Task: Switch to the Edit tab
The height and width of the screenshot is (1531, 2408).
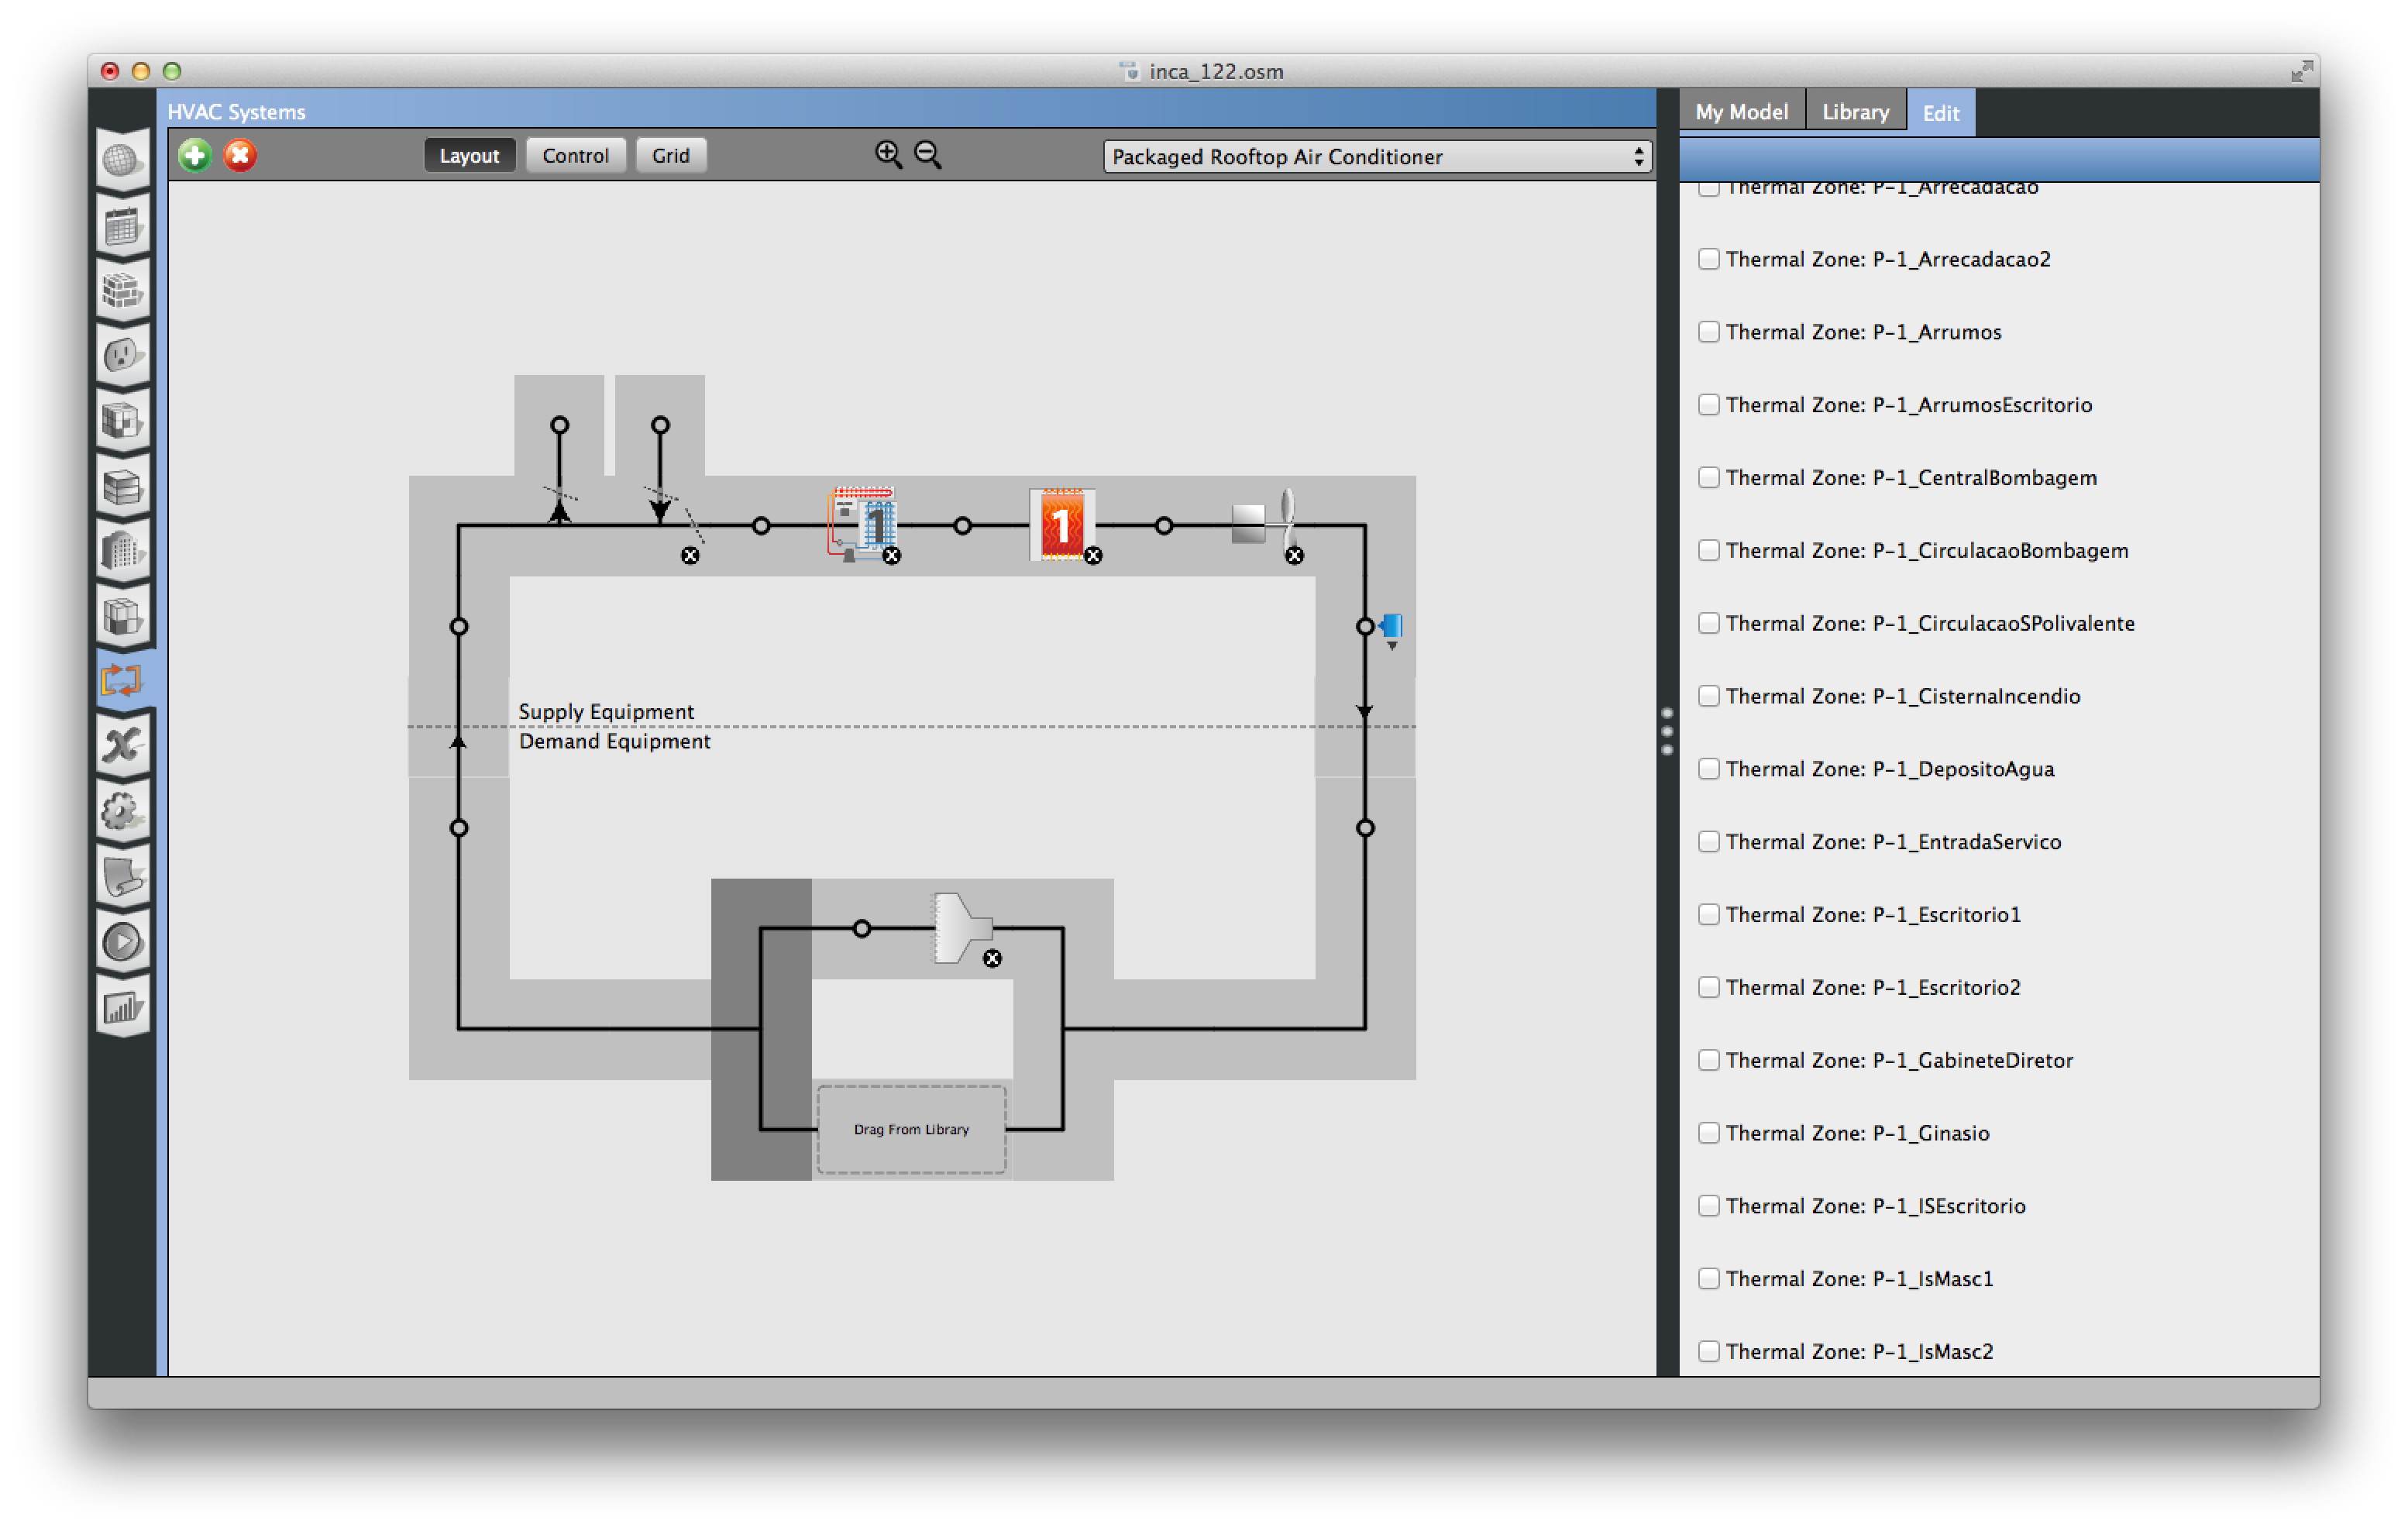Action: [1941, 113]
